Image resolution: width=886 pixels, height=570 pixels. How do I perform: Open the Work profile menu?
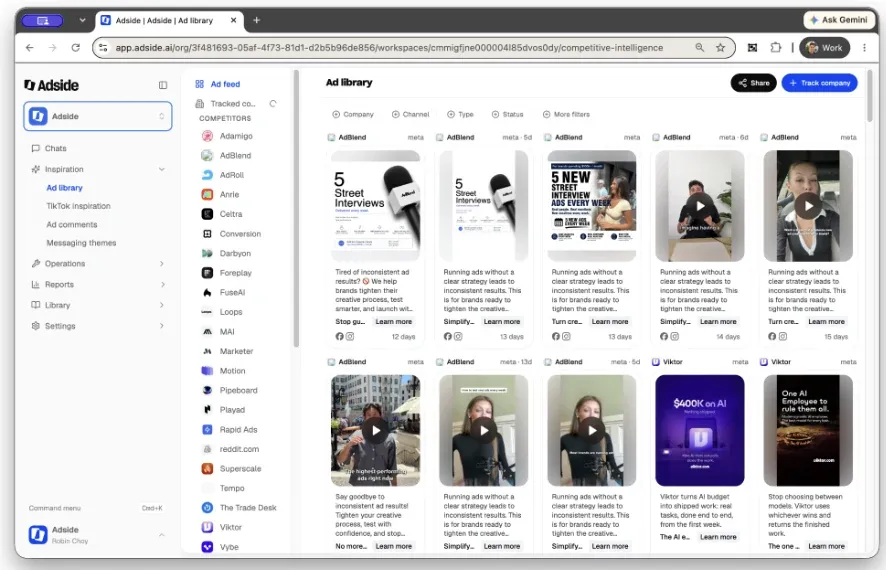tap(824, 48)
